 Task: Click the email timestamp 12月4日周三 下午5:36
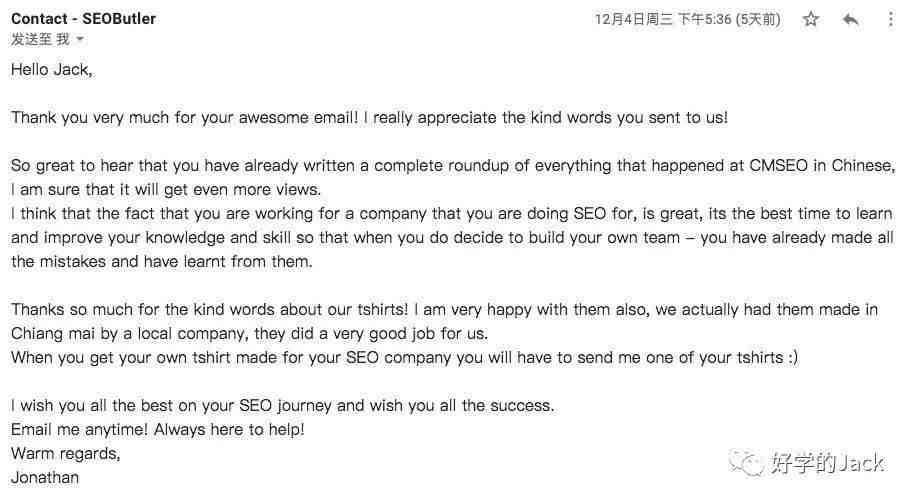[663, 20]
